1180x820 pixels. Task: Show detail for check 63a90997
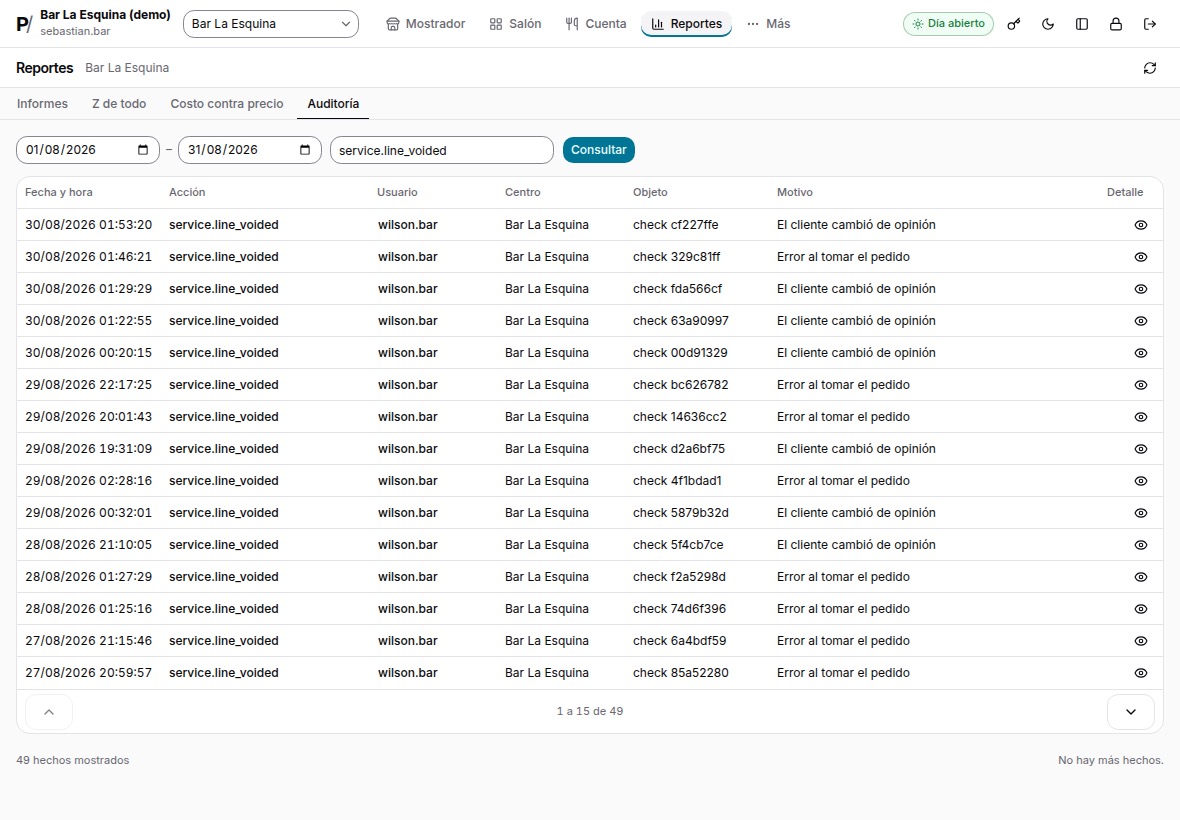[1140, 321]
